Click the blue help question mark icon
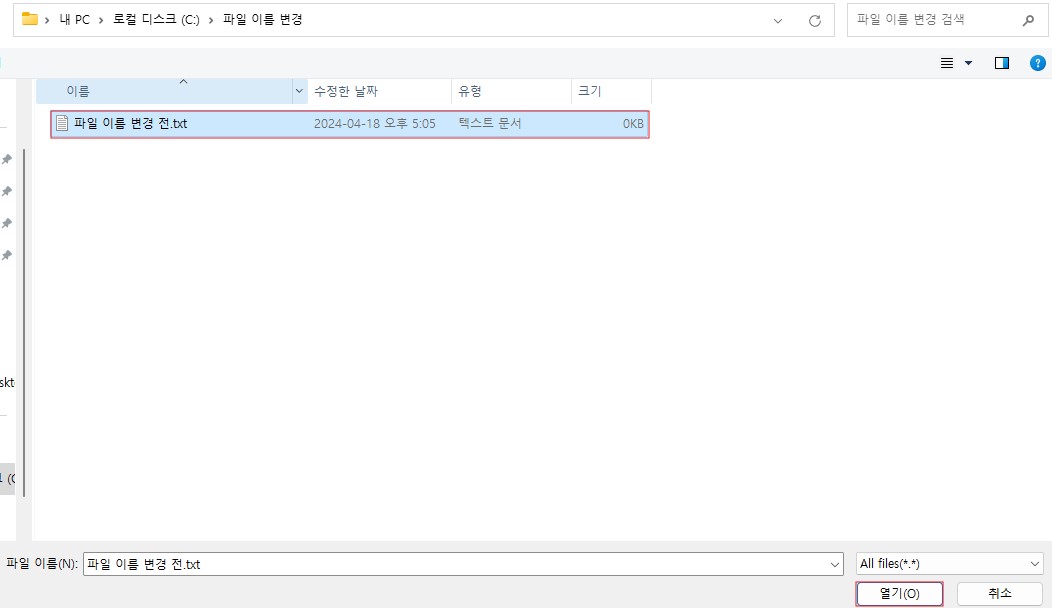The width and height of the screenshot is (1052, 608). [1037, 63]
